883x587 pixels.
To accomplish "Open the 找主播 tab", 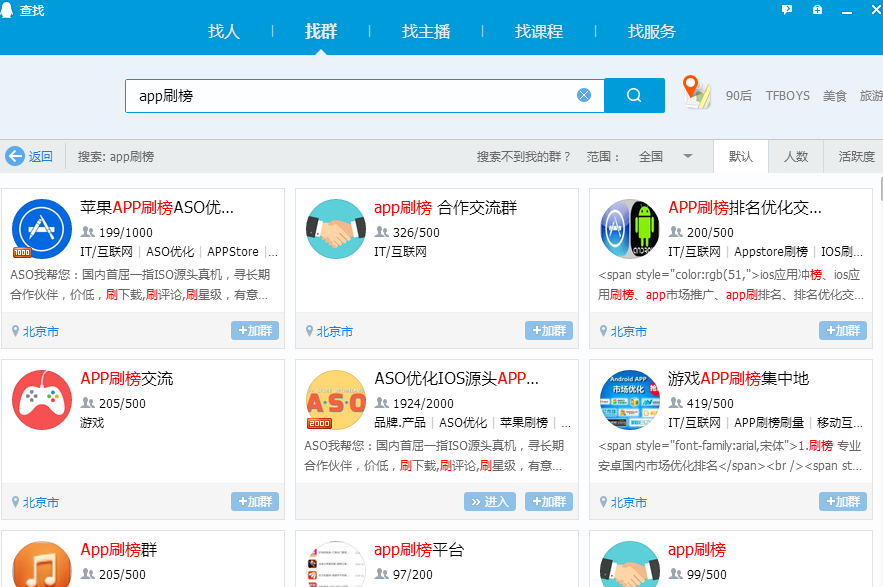I will [x=426, y=31].
